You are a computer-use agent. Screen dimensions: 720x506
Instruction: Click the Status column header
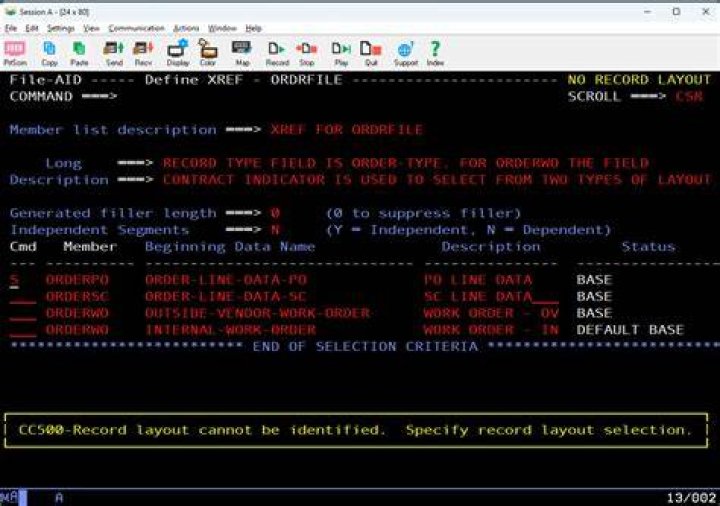tap(648, 247)
